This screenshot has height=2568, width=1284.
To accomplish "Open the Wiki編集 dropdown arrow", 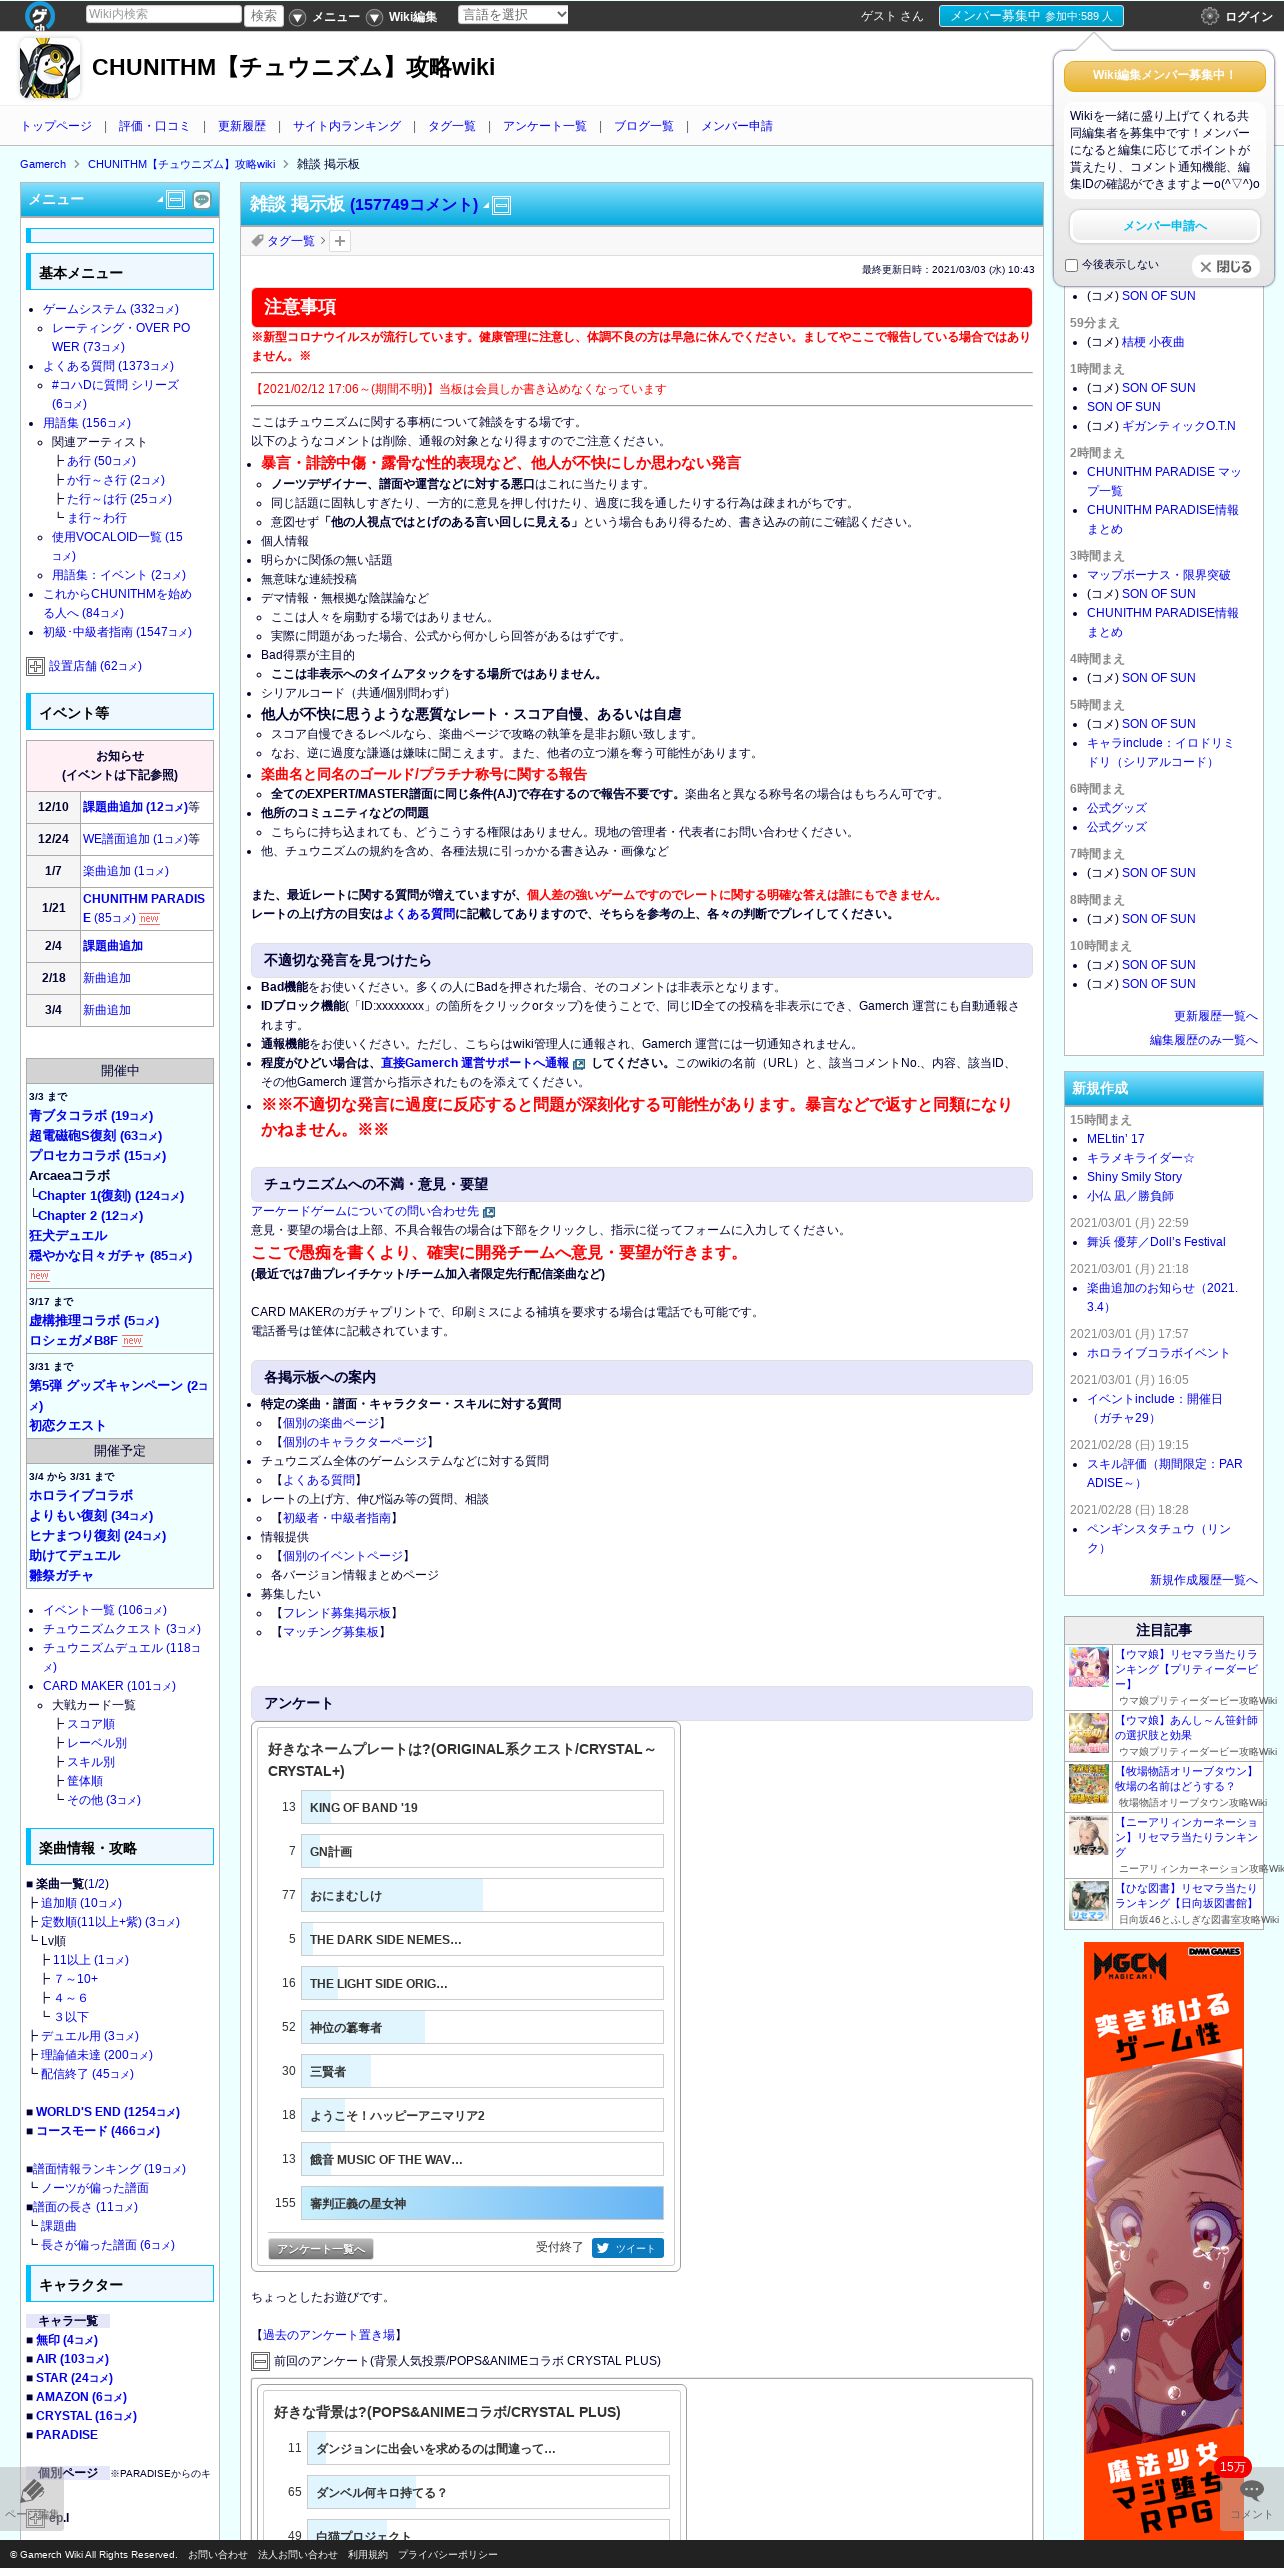I will pyautogui.click(x=374, y=17).
